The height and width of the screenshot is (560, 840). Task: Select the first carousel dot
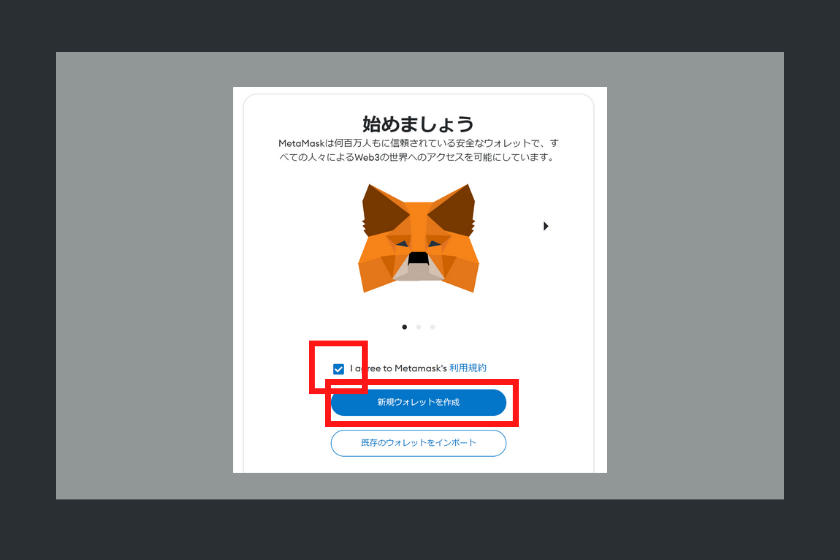[x=404, y=327]
